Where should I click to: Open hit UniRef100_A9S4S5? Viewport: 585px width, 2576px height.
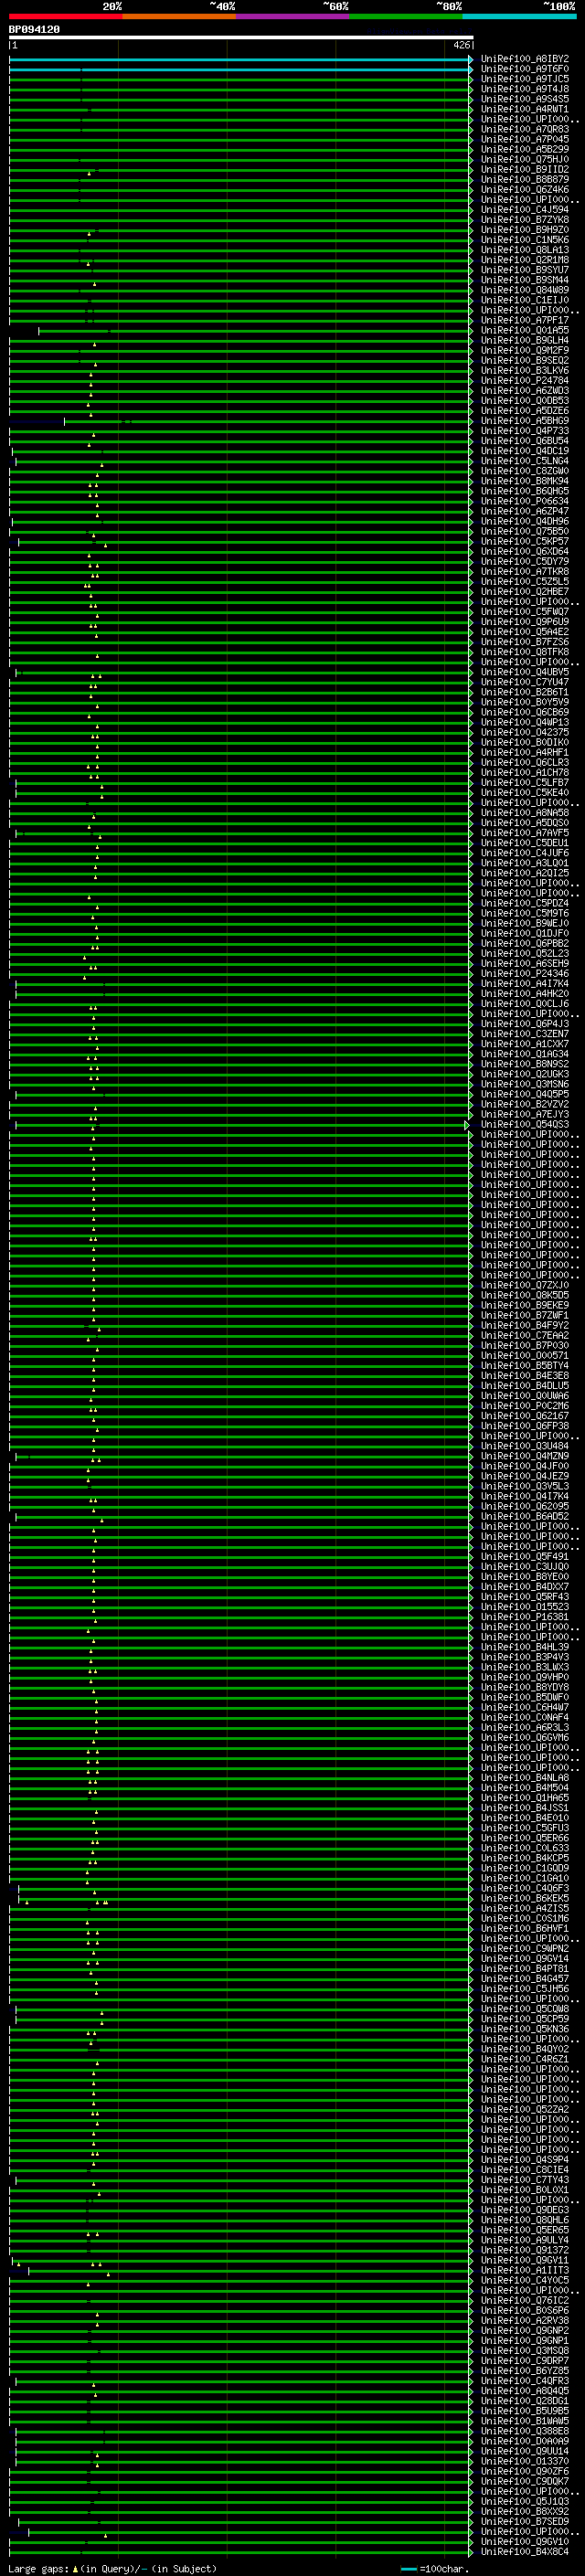click(x=525, y=99)
